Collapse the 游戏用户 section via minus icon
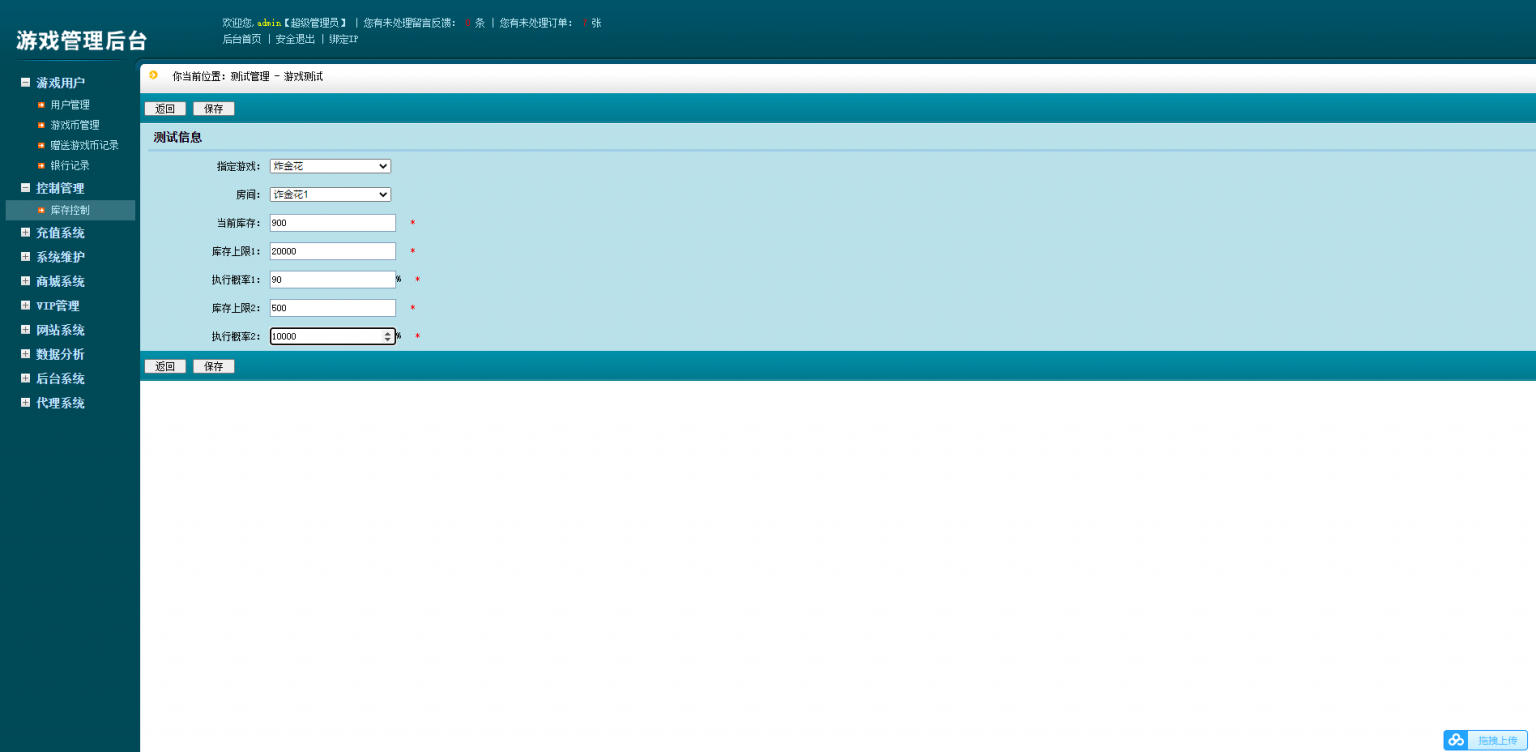The width and height of the screenshot is (1536, 752). [25, 83]
